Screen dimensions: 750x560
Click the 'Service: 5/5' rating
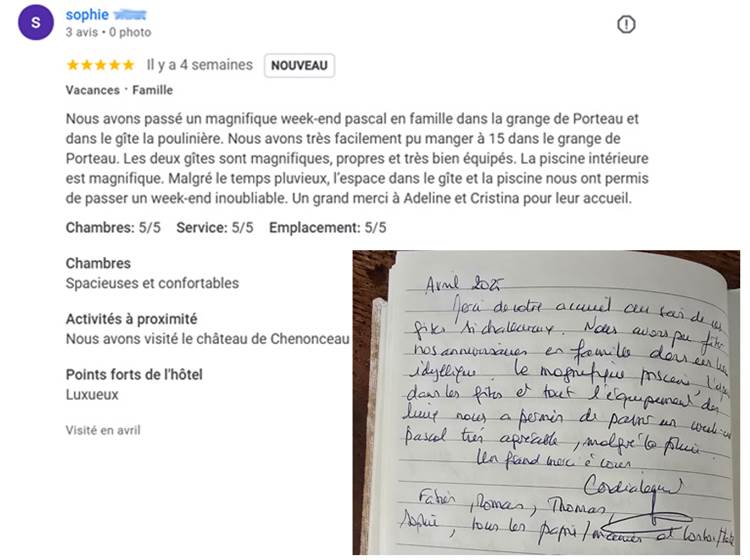215,228
